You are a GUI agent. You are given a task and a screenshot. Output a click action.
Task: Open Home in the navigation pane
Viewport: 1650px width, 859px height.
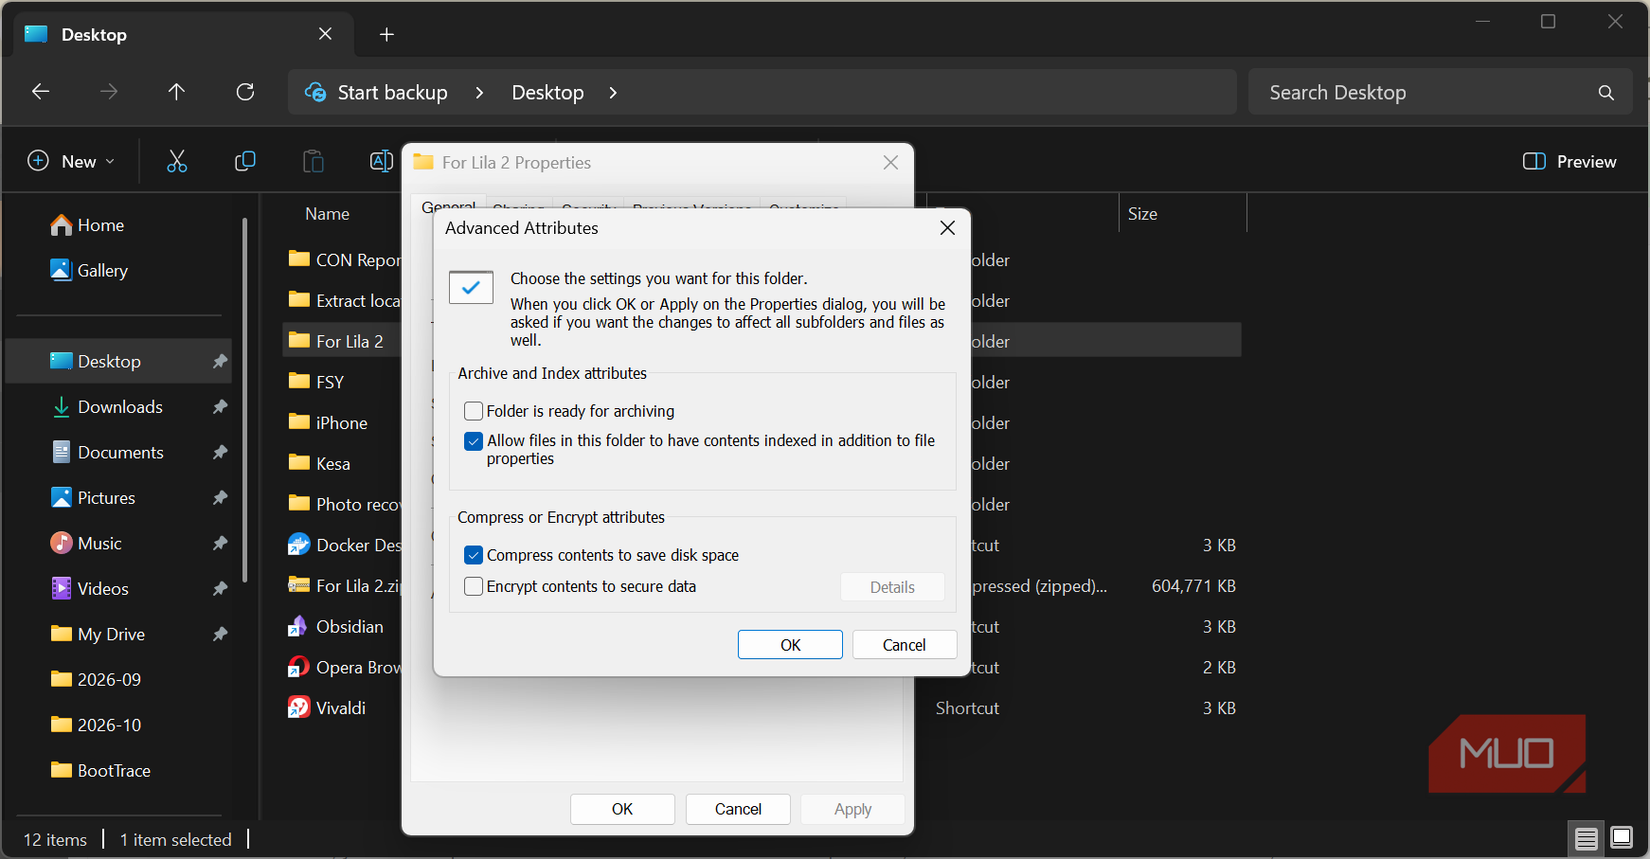point(87,225)
